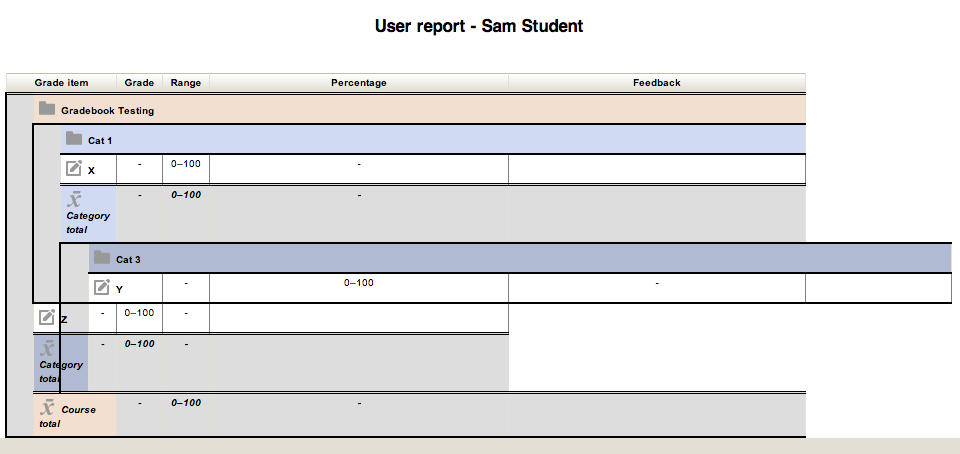This screenshot has width=960, height=454.
Task: Click the bold 0–100 range under Cat 1 total
Action: pyautogui.click(x=186, y=195)
